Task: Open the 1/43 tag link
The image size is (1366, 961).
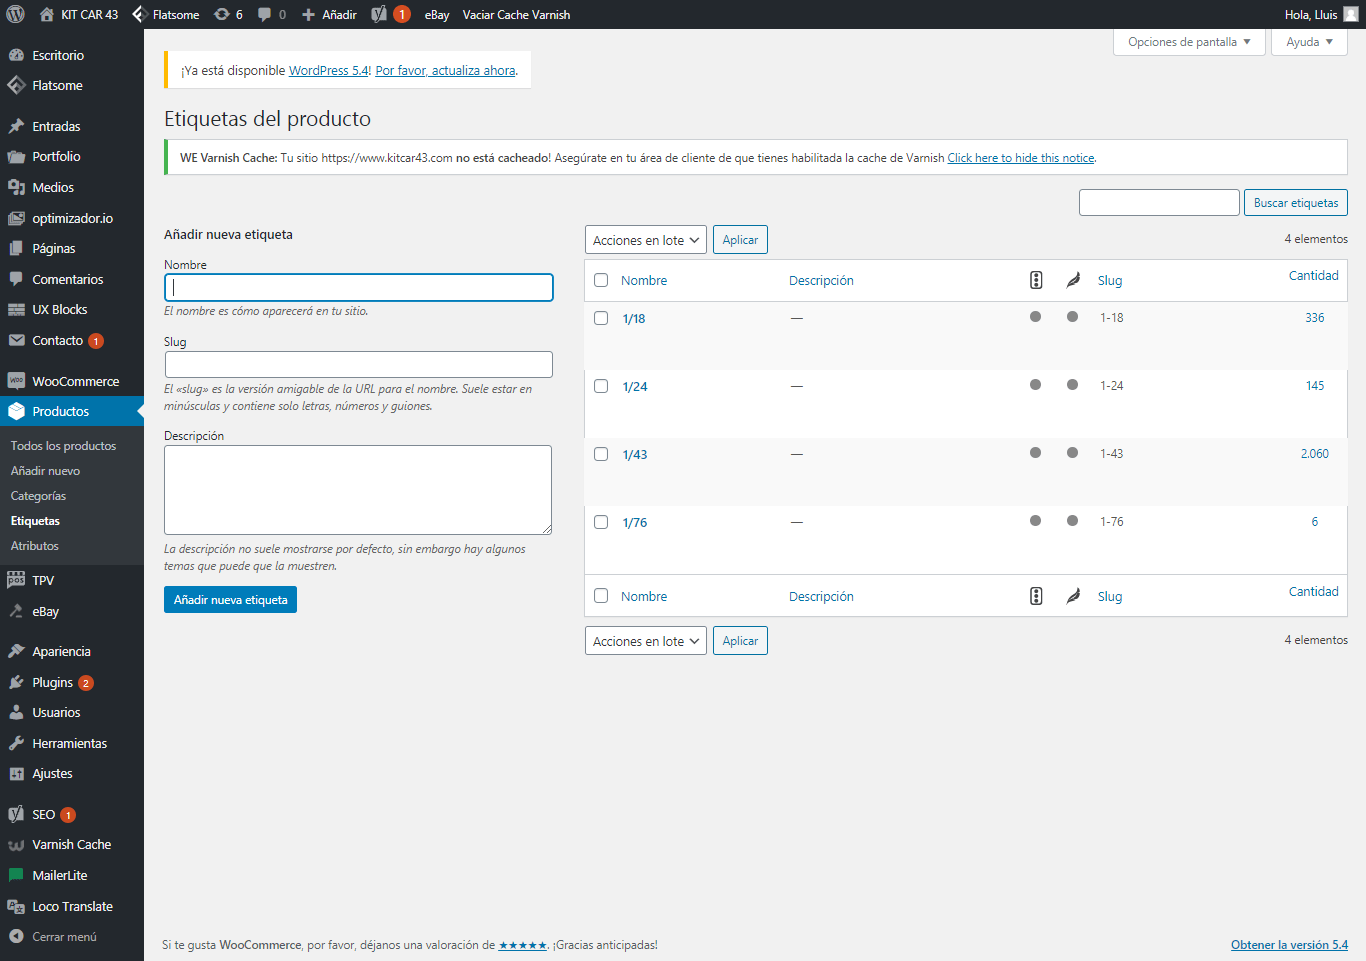Action: tap(635, 454)
